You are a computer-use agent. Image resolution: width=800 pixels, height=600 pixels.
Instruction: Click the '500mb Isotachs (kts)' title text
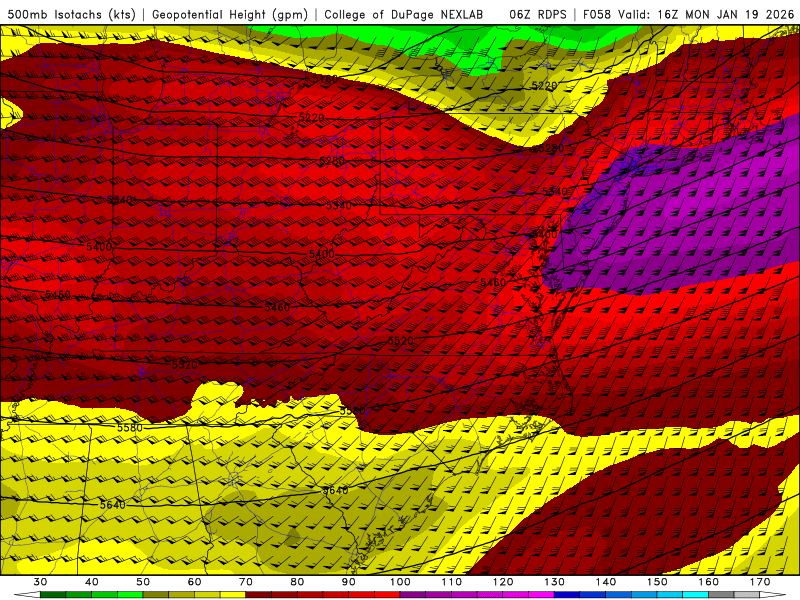pos(71,14)
